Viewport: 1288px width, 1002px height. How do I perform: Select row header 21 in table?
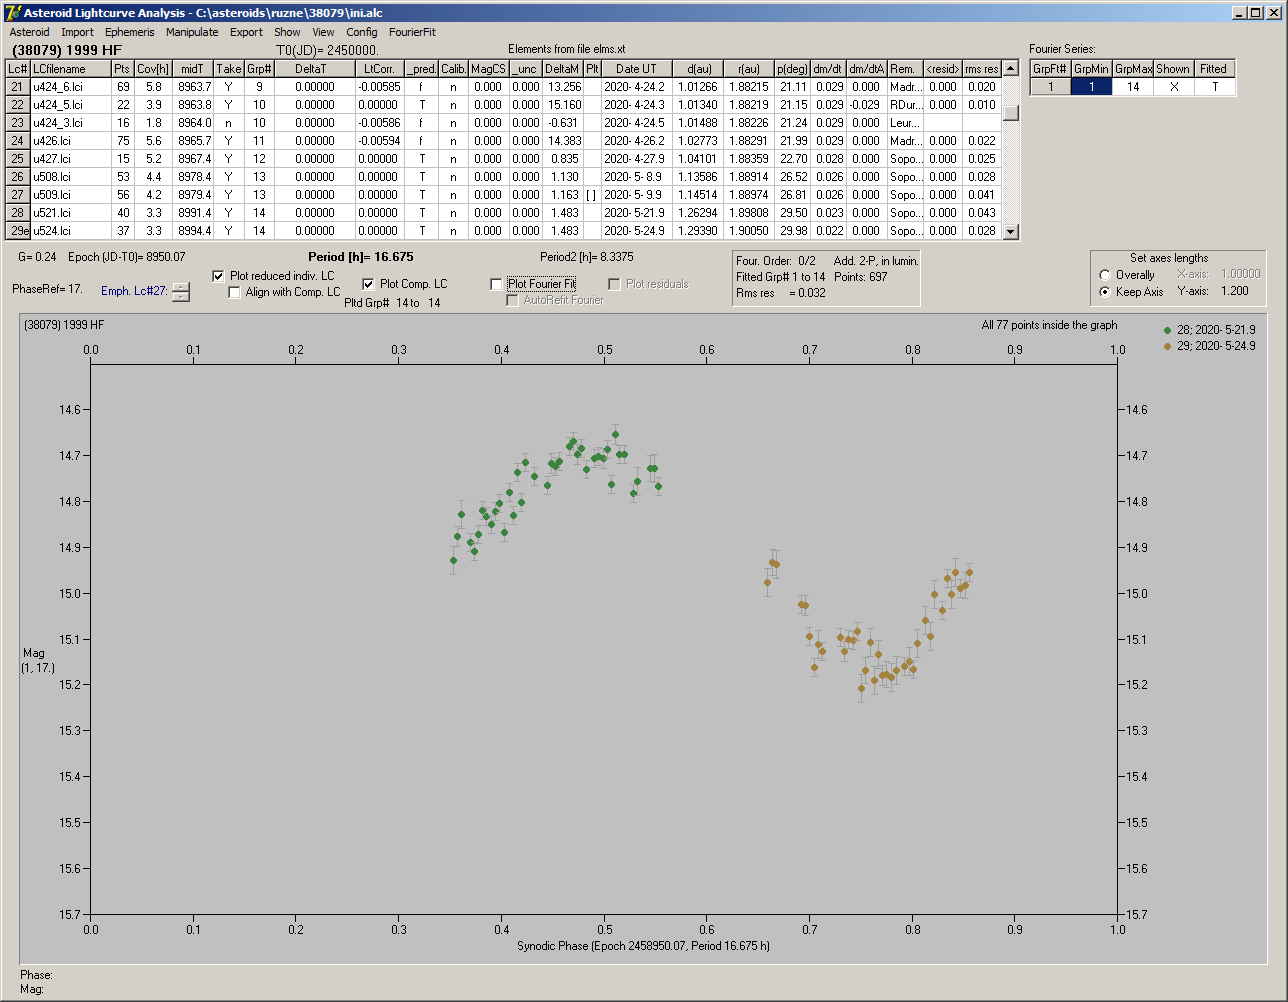(18, 87)
